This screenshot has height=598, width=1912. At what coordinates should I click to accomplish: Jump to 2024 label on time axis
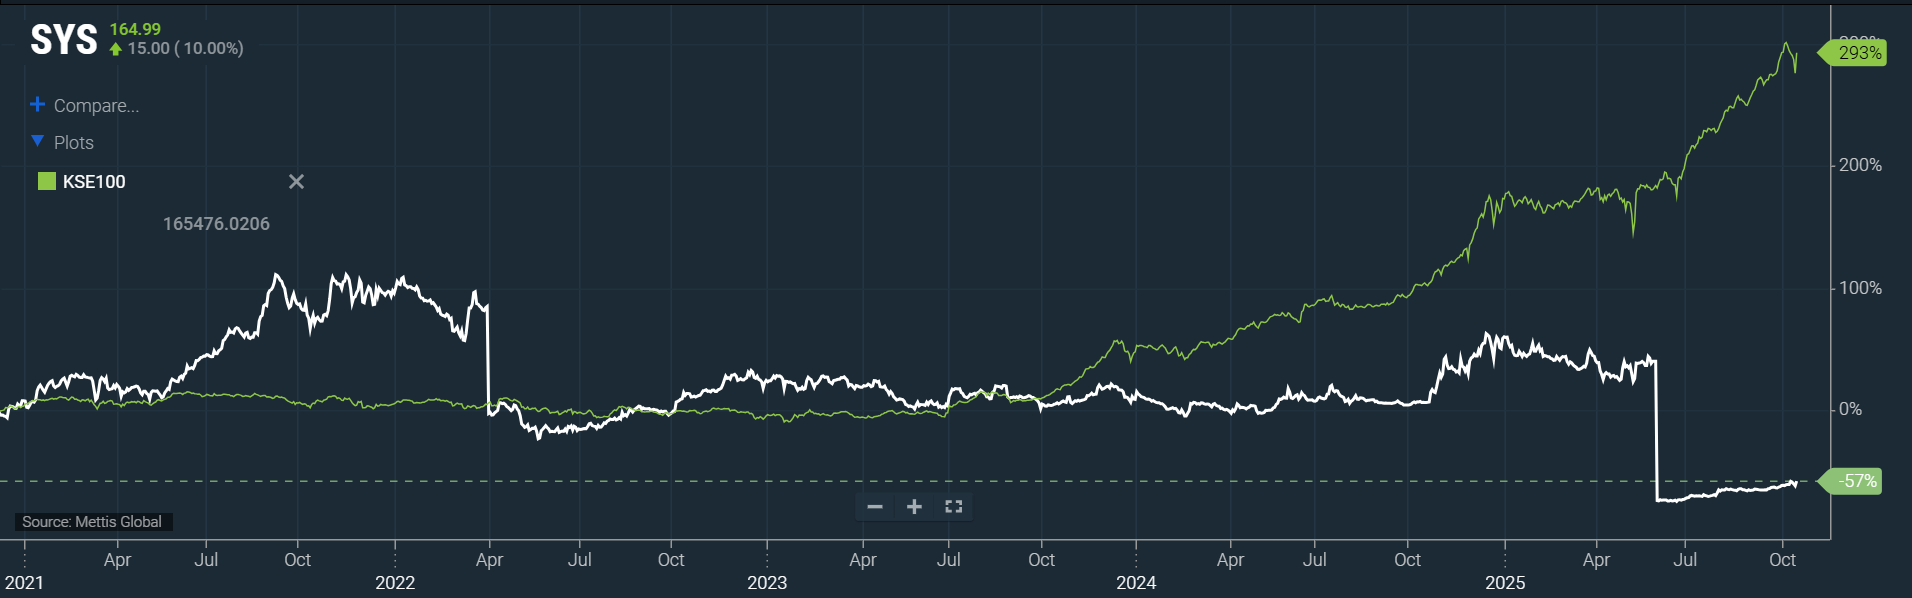click(x=1136, y=582)
